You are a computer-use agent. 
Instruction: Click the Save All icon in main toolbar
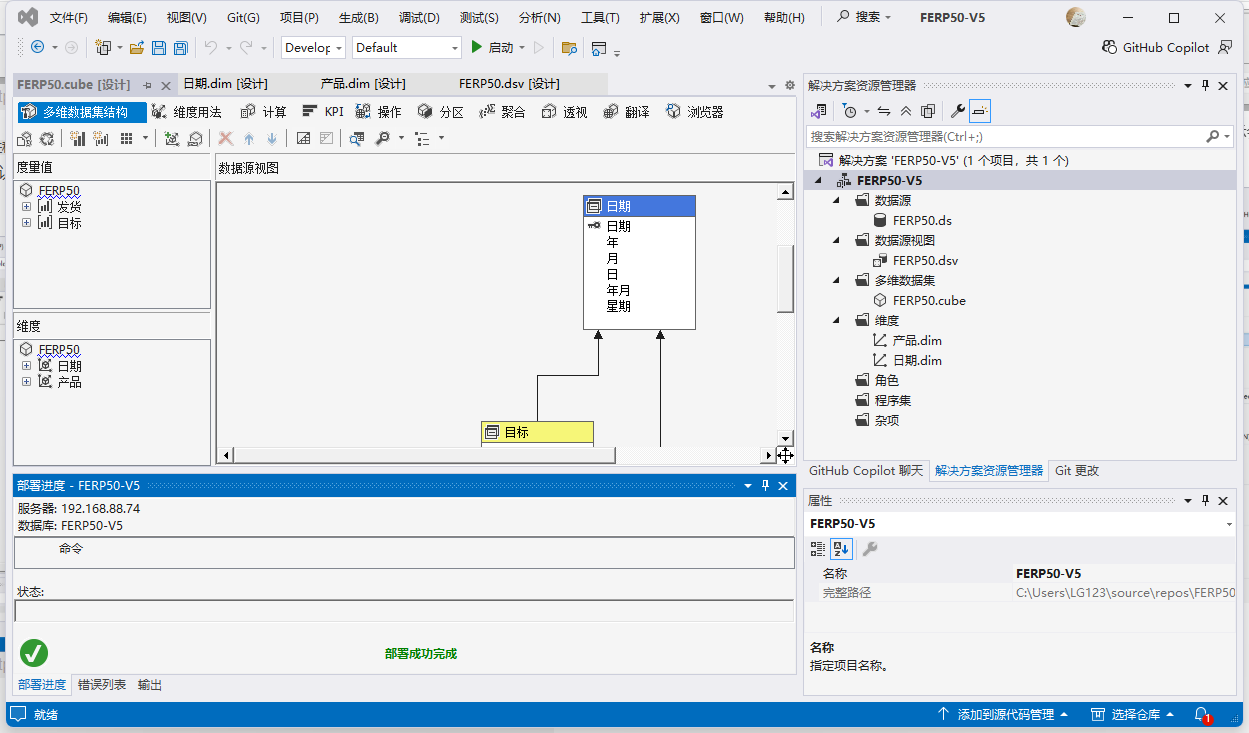(x=181, y=47)
